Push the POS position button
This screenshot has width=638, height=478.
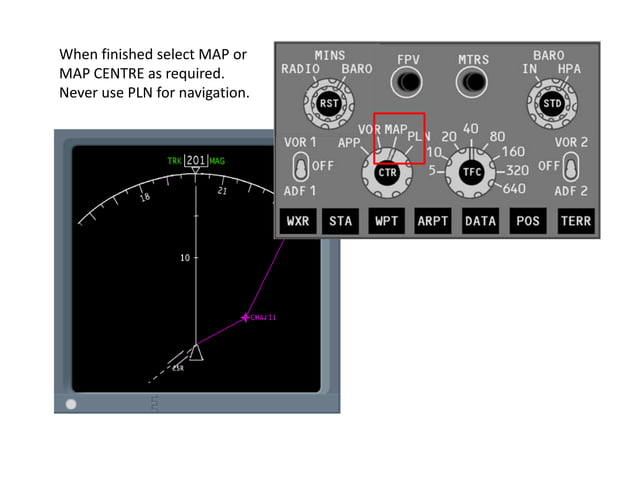(528, 221)
